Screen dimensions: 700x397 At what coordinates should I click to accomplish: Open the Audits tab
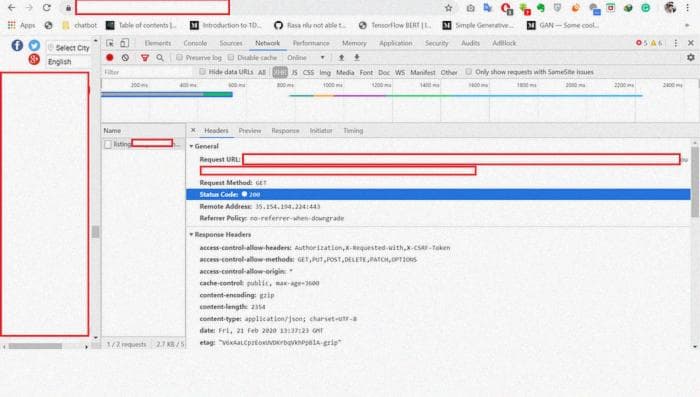470,43
